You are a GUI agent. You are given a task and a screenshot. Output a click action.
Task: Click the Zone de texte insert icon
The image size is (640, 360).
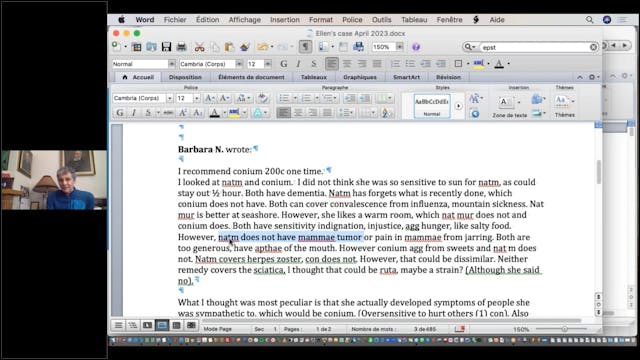506,102
